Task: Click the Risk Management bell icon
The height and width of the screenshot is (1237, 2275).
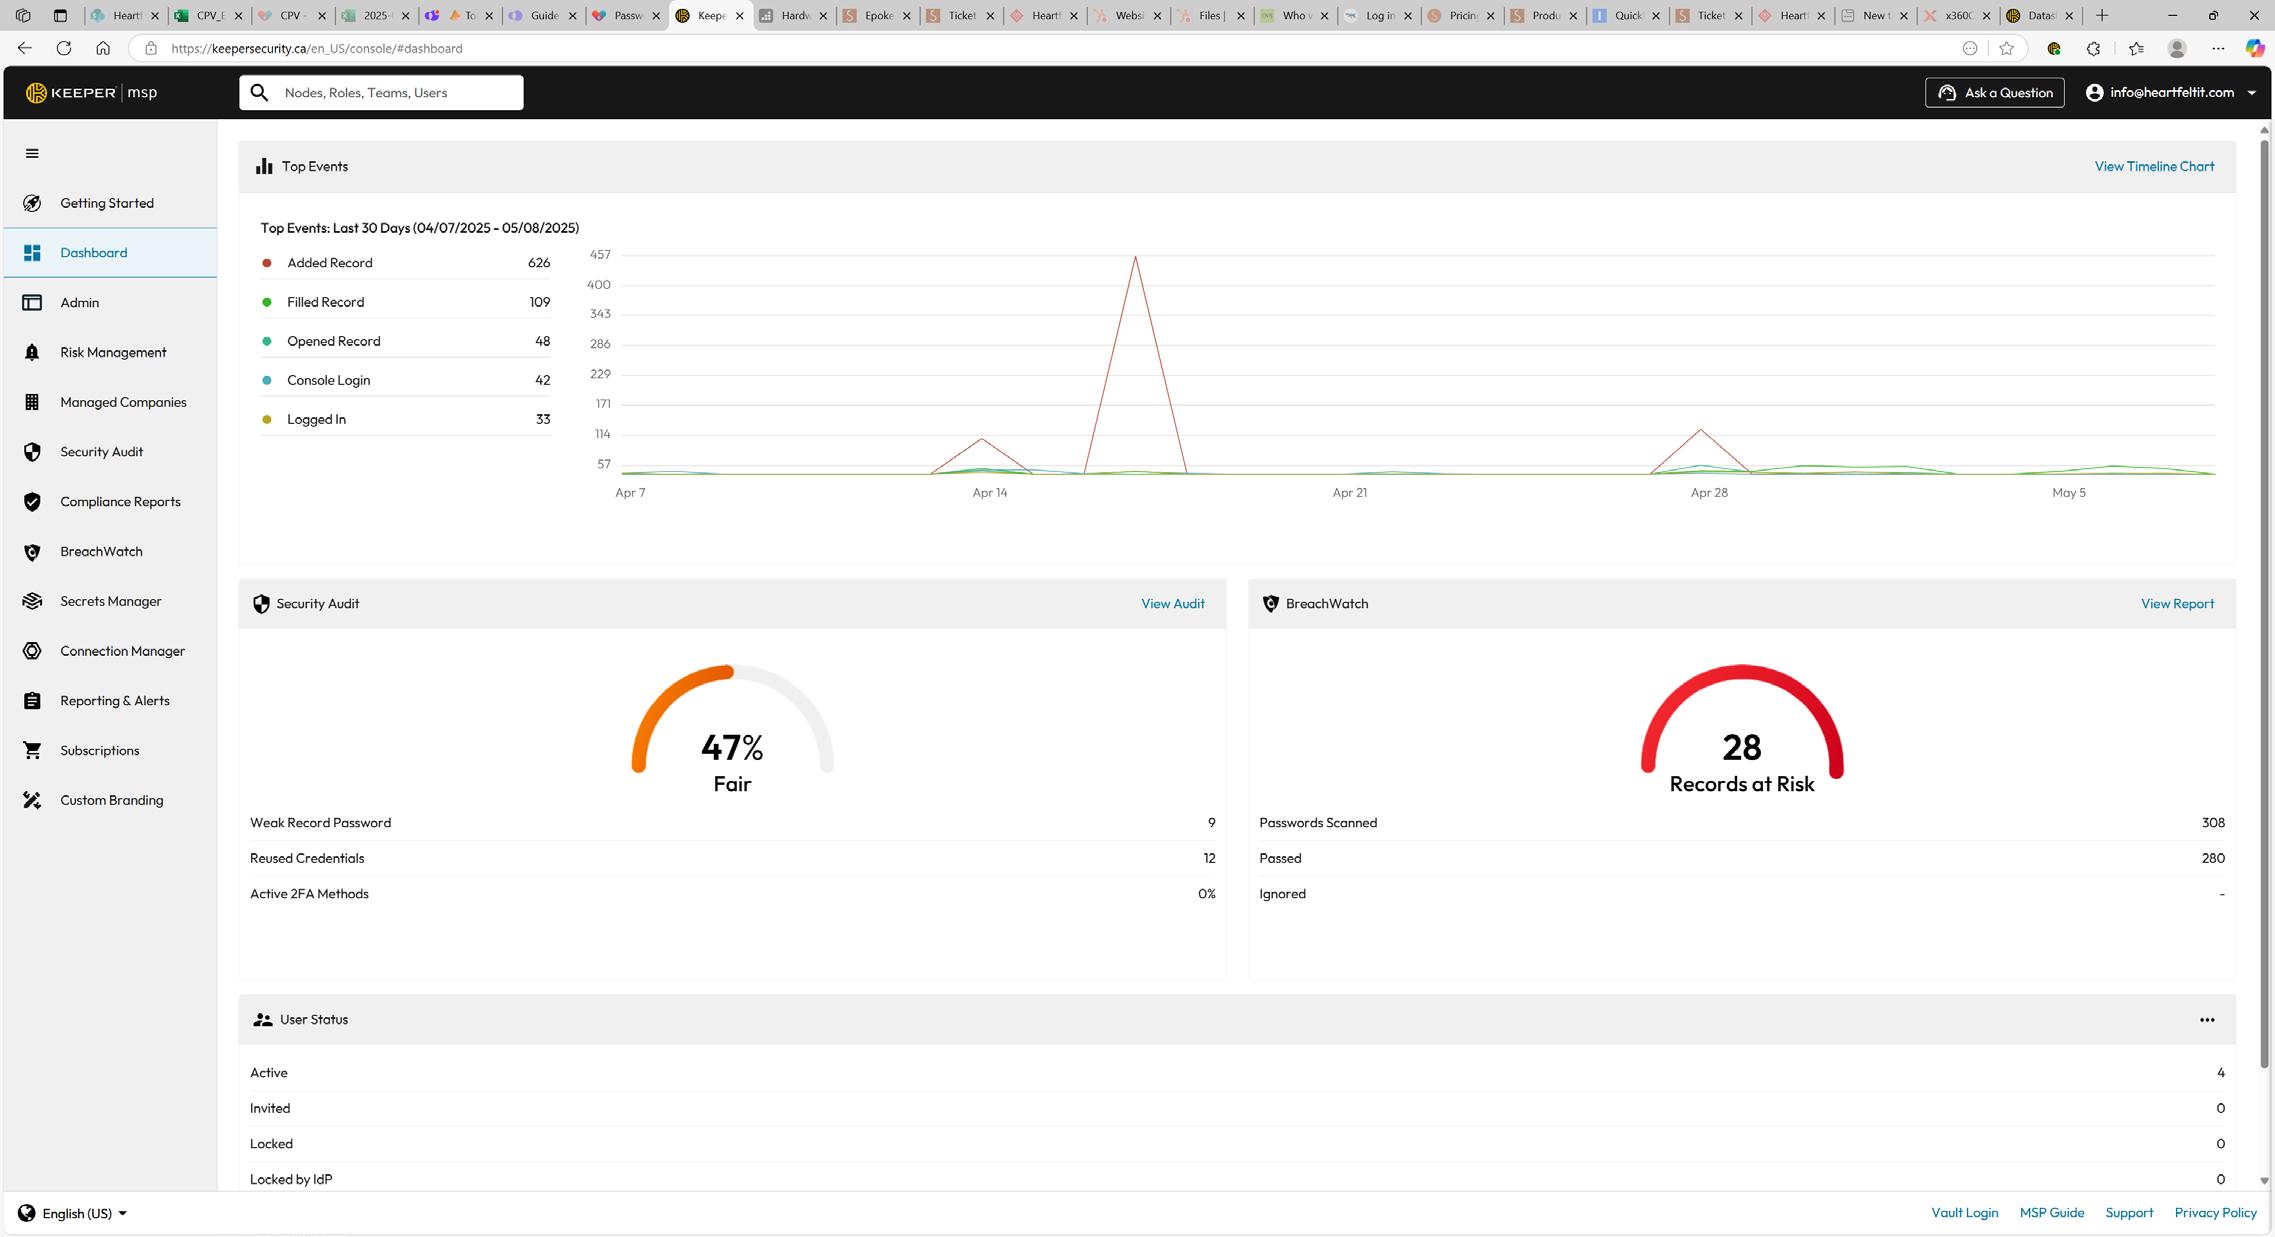Action: coord(32,352)
